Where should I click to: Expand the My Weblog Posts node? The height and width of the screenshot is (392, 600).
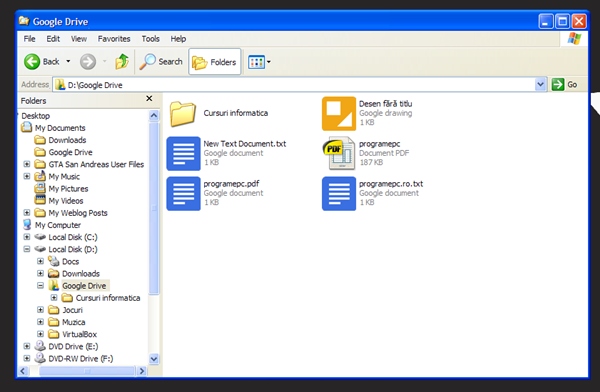coord(26,213)
